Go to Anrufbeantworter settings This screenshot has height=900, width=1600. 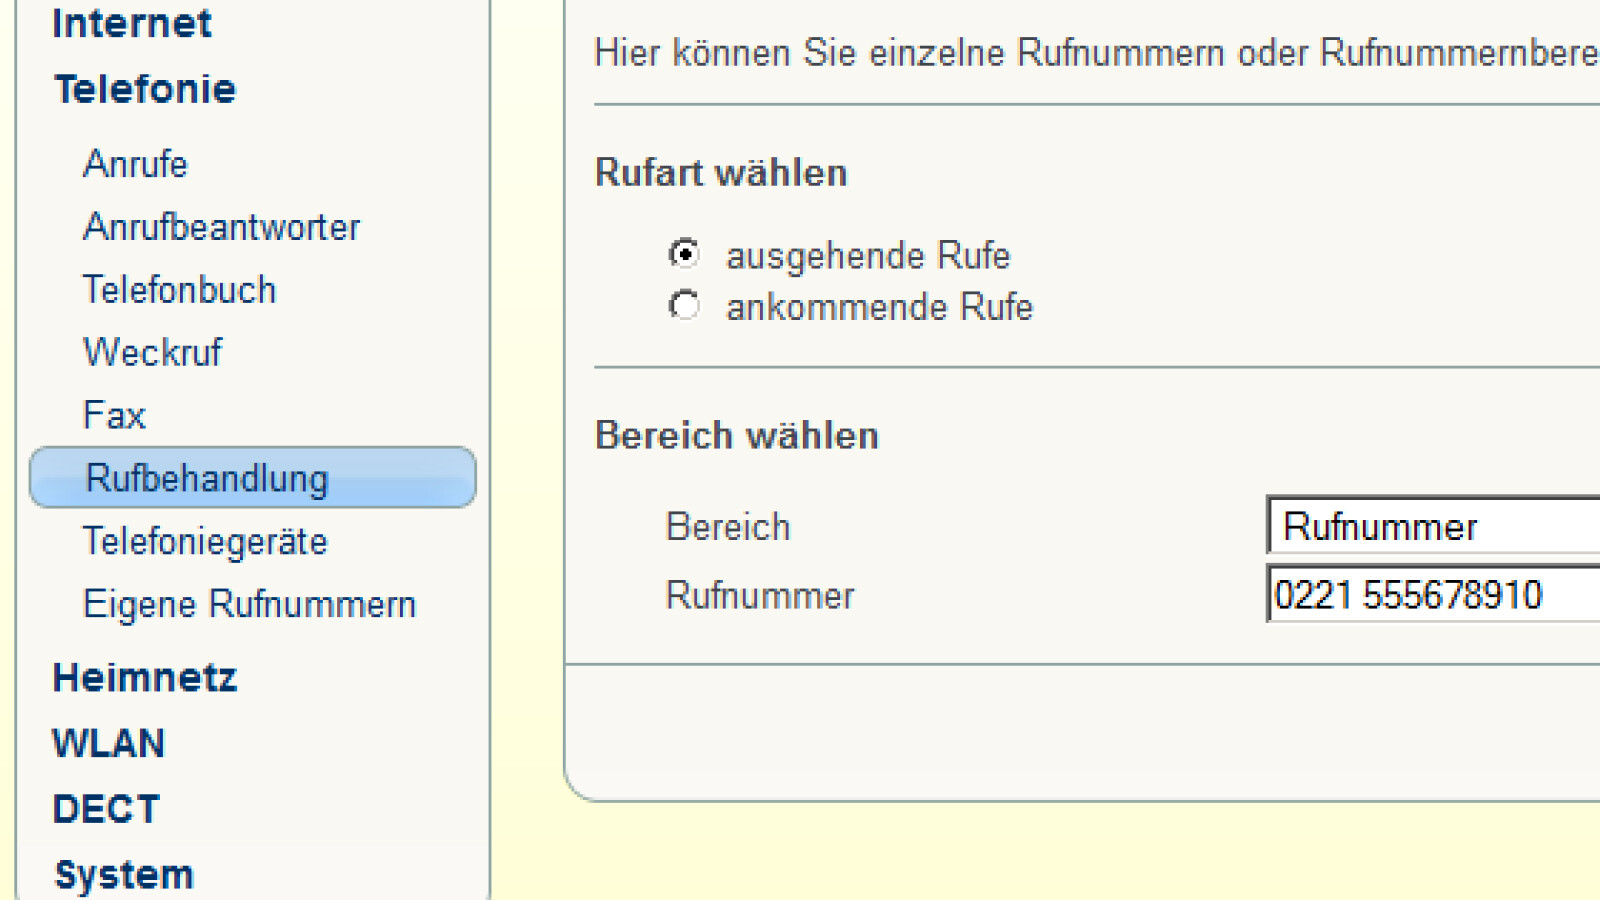pos(221,227)
